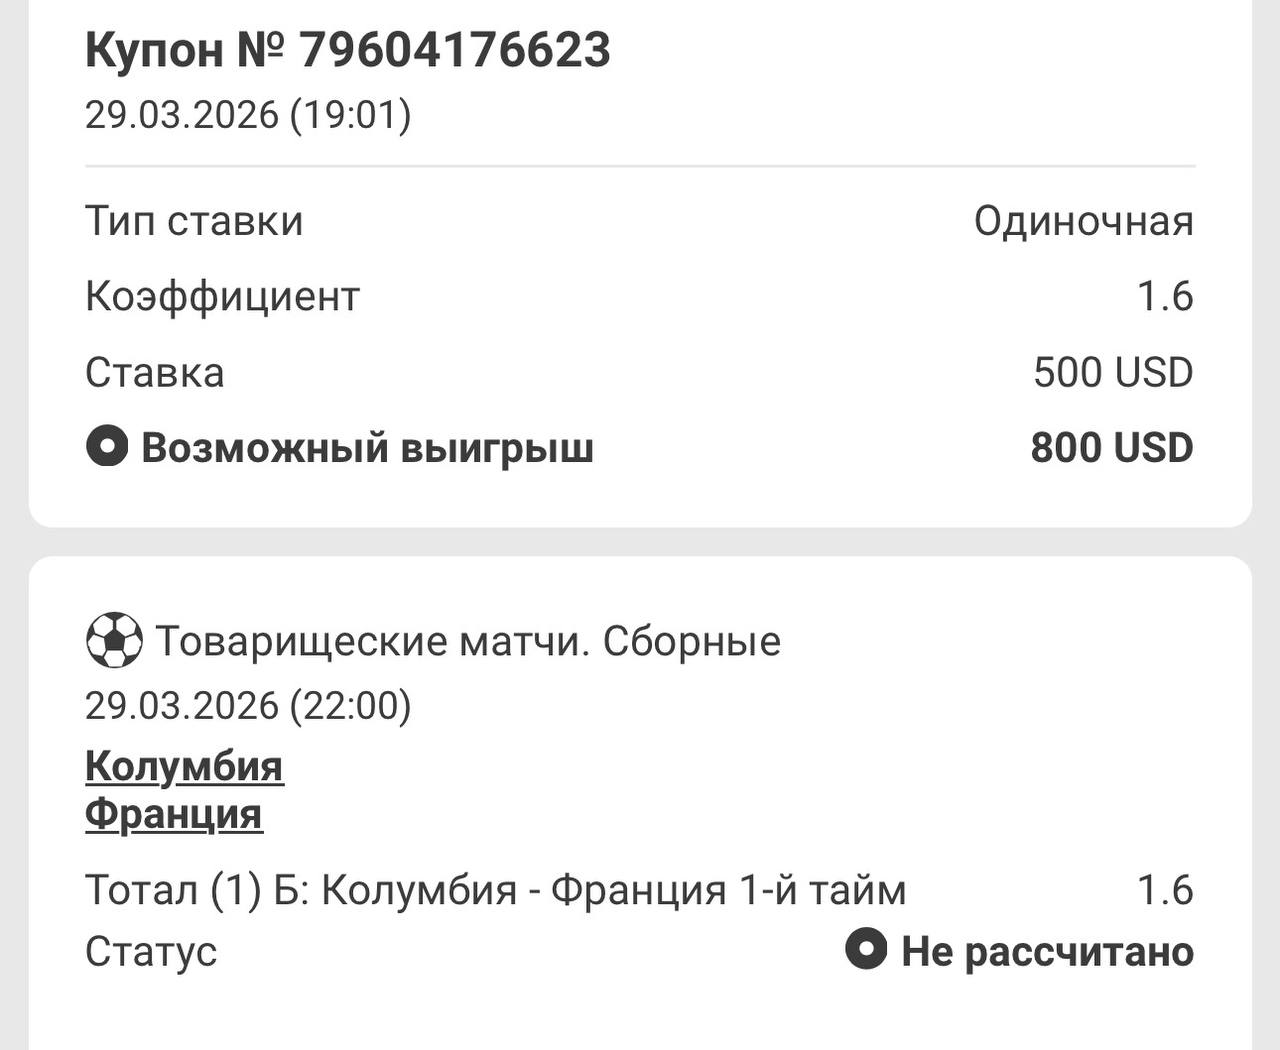Click the soccer ball icon

click(114, 640)
